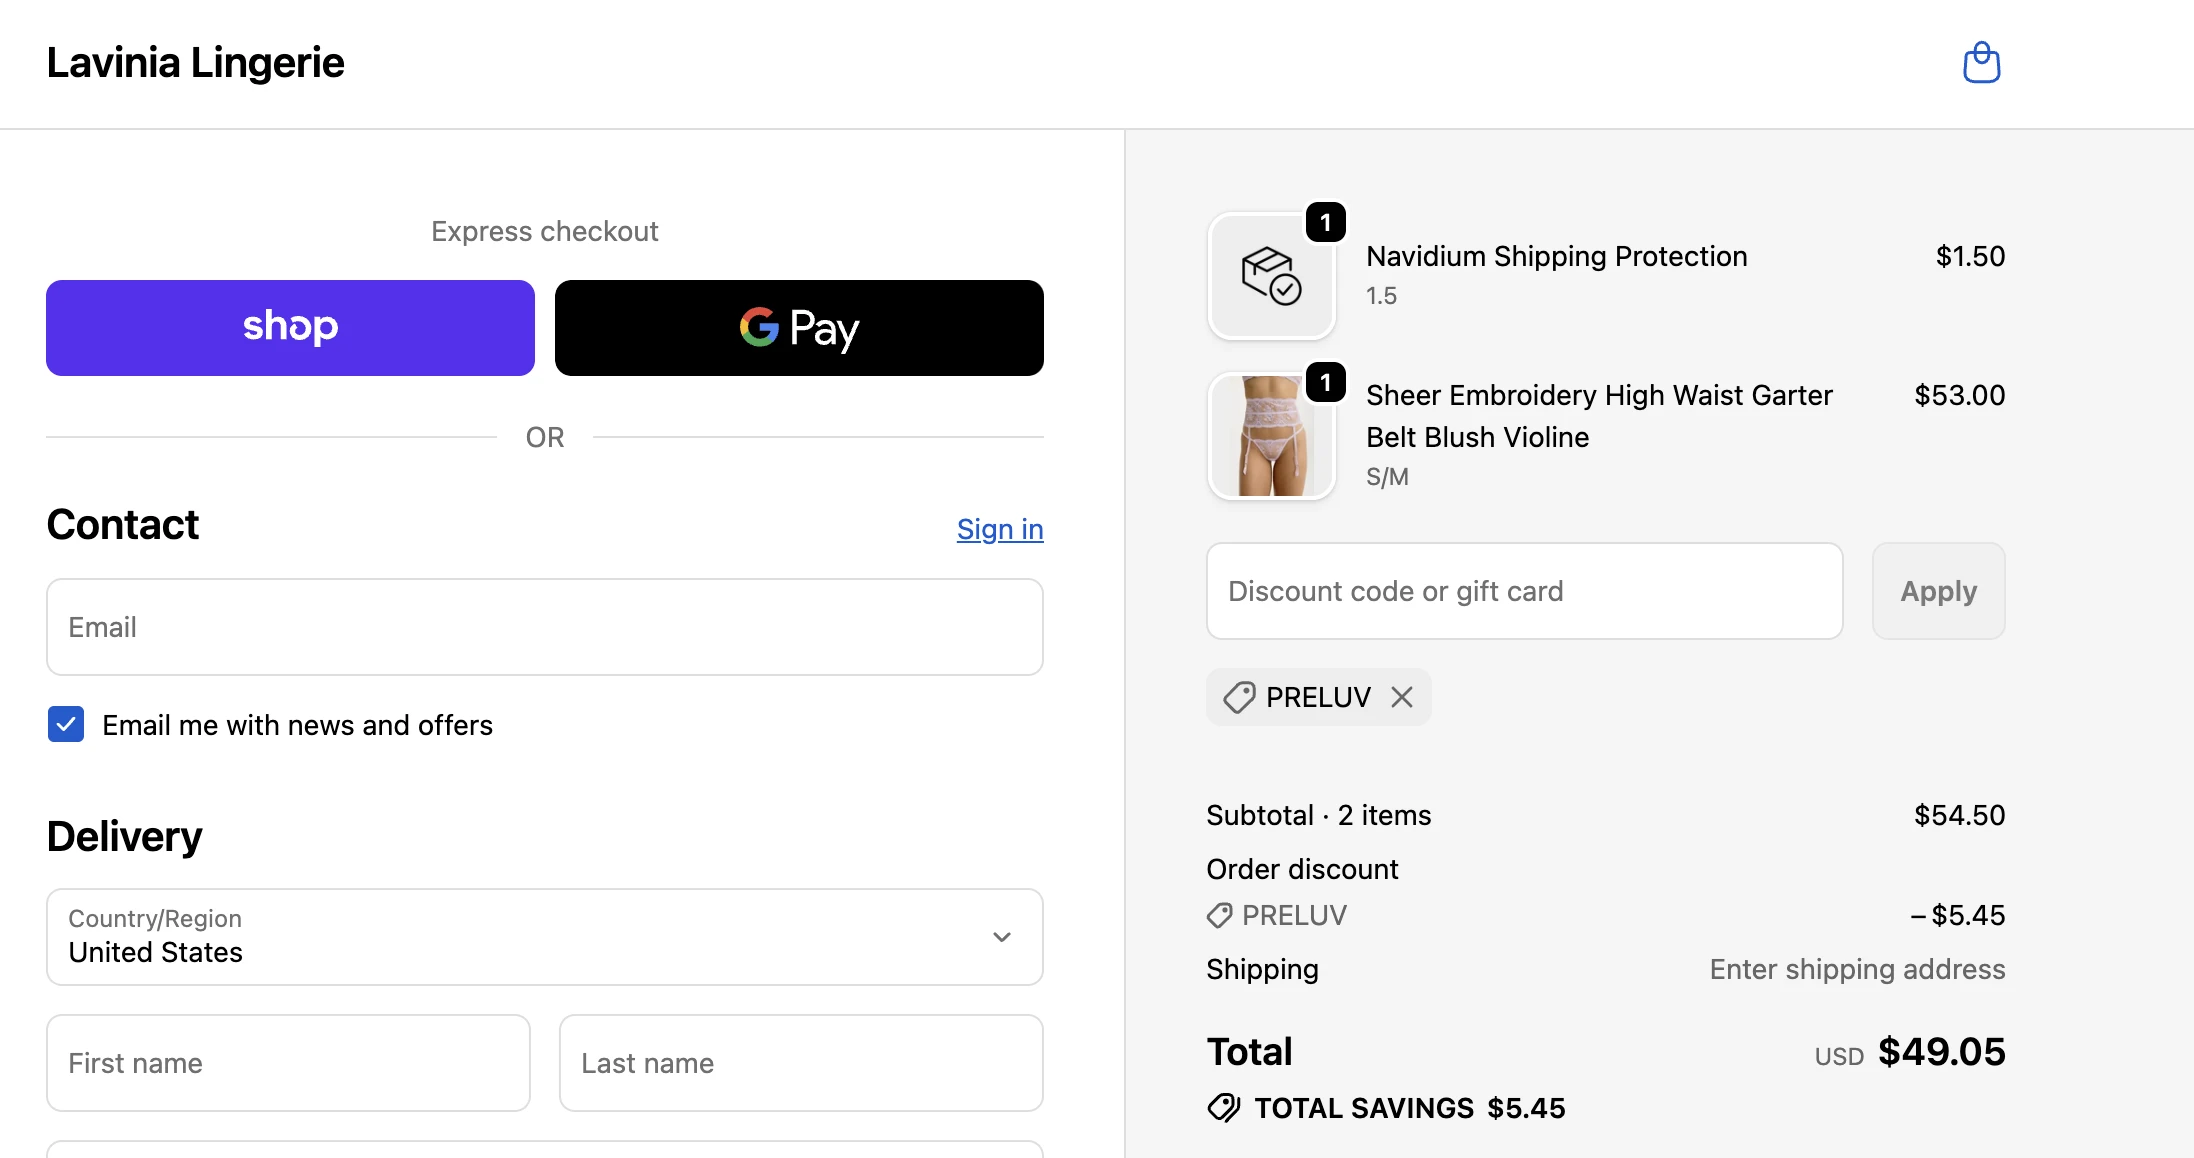Click quantity badge on Garter Belt item

pos(1326,382)
